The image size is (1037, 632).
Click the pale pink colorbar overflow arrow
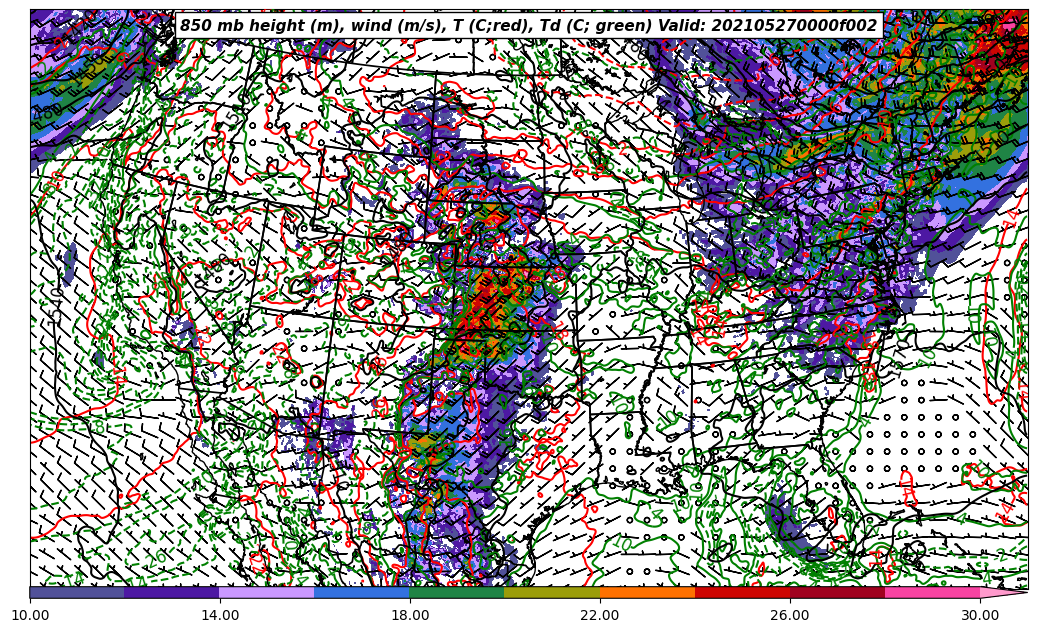tap(1003, 592)
